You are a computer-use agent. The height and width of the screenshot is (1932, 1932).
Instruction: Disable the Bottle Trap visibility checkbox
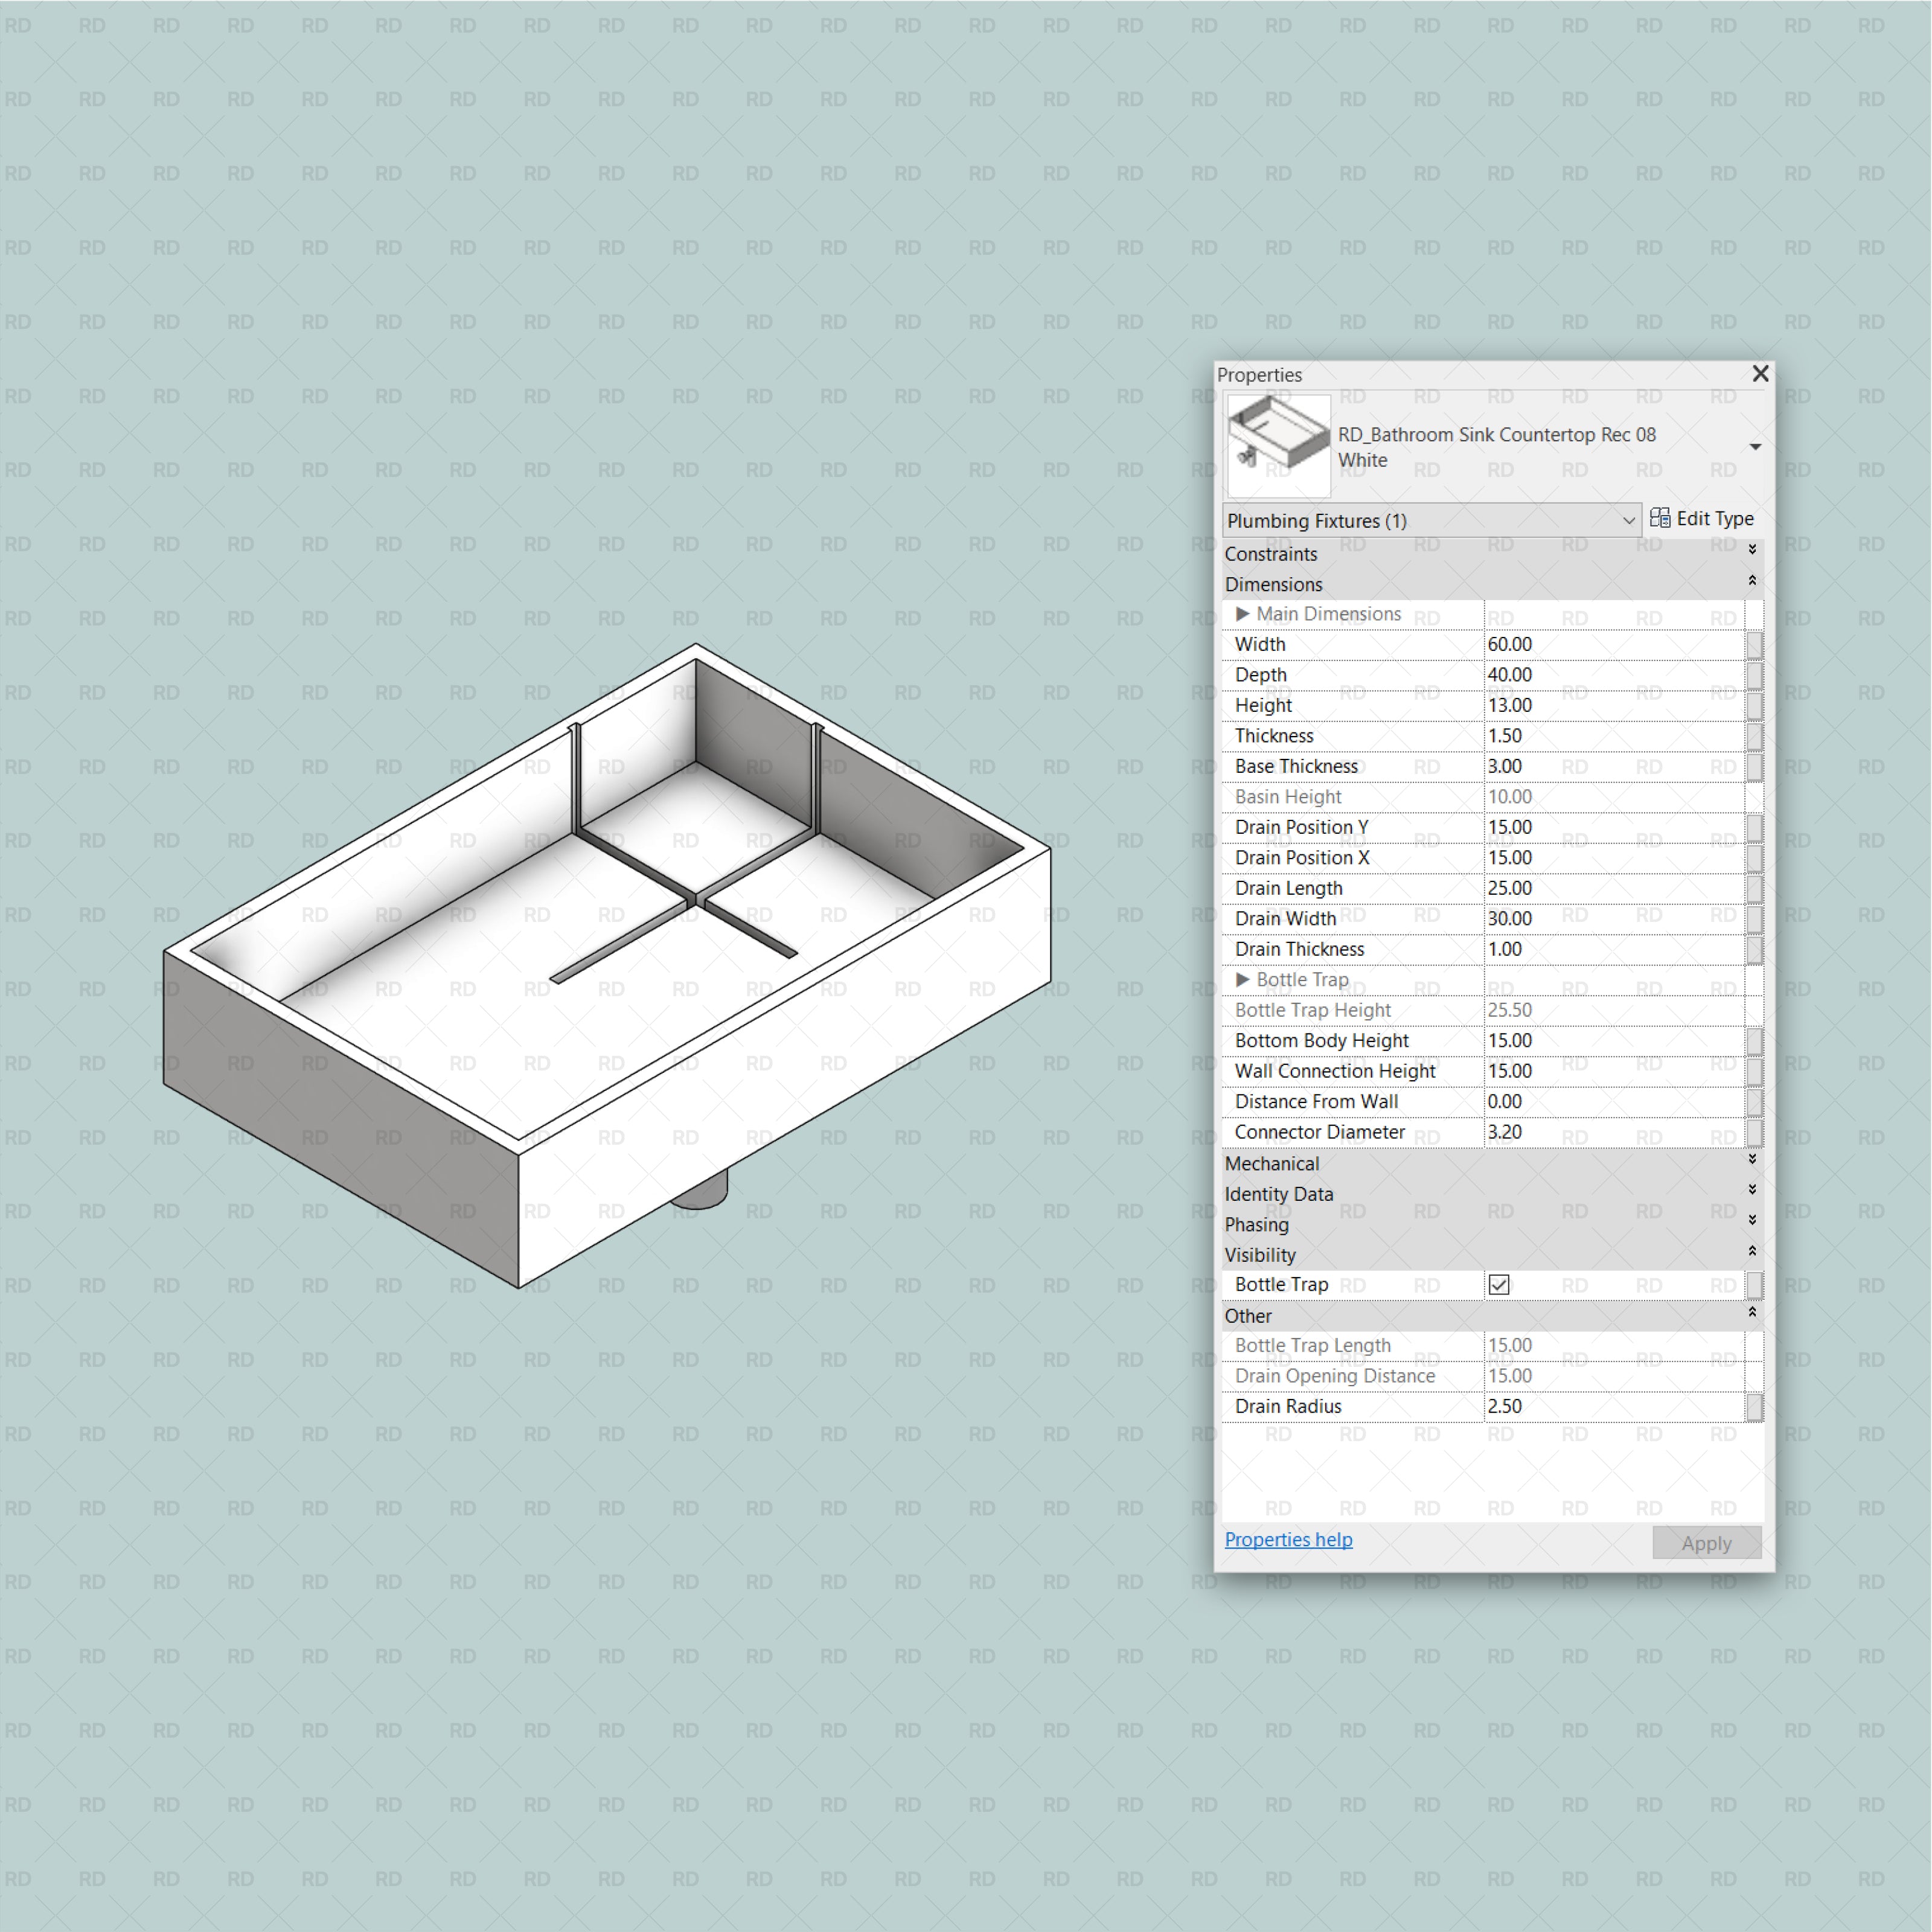coord(1498,1284)
